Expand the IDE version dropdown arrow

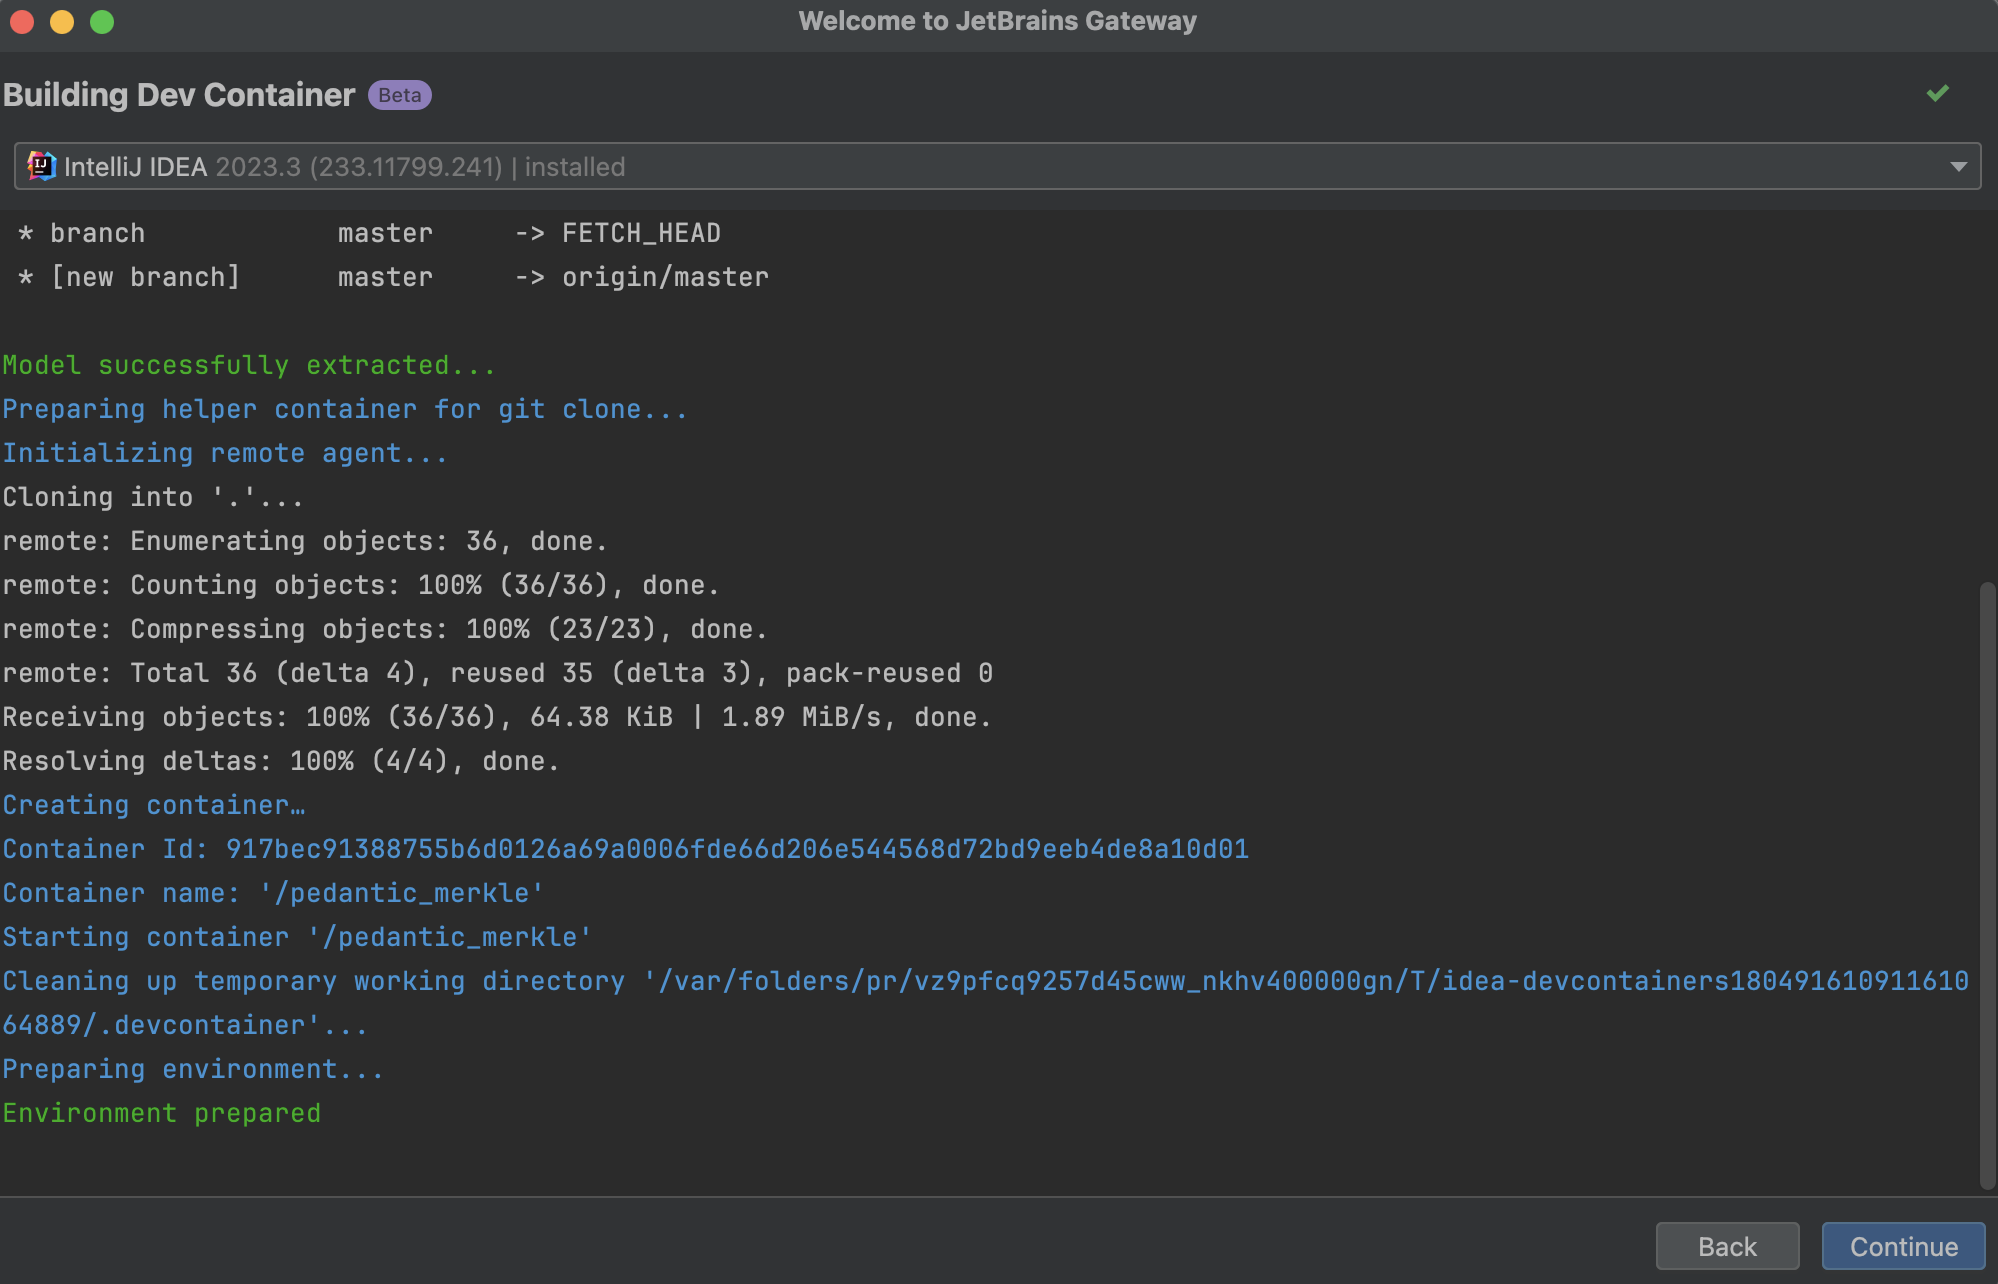click(x=1958, y=166)
